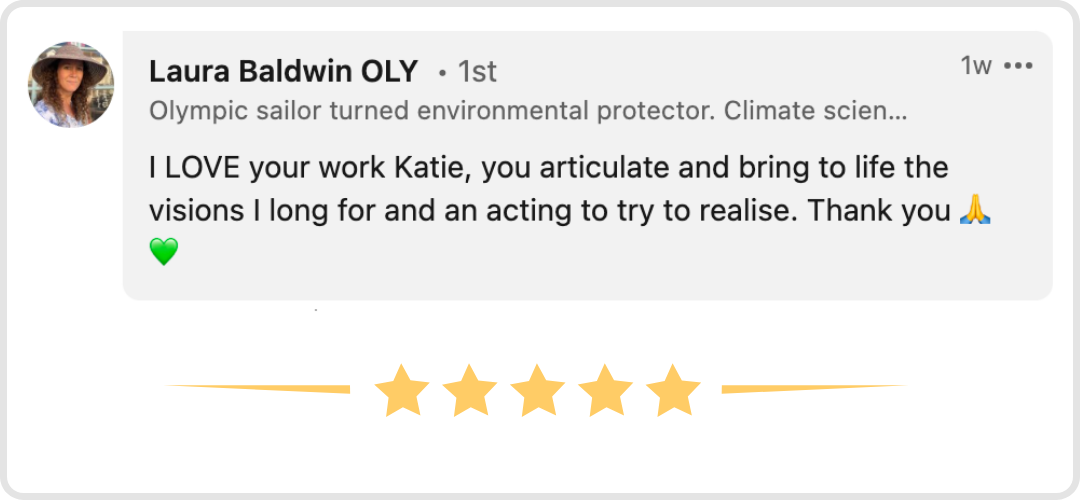
Task: Click the gold line right of the stars
Action: (812, 388)
